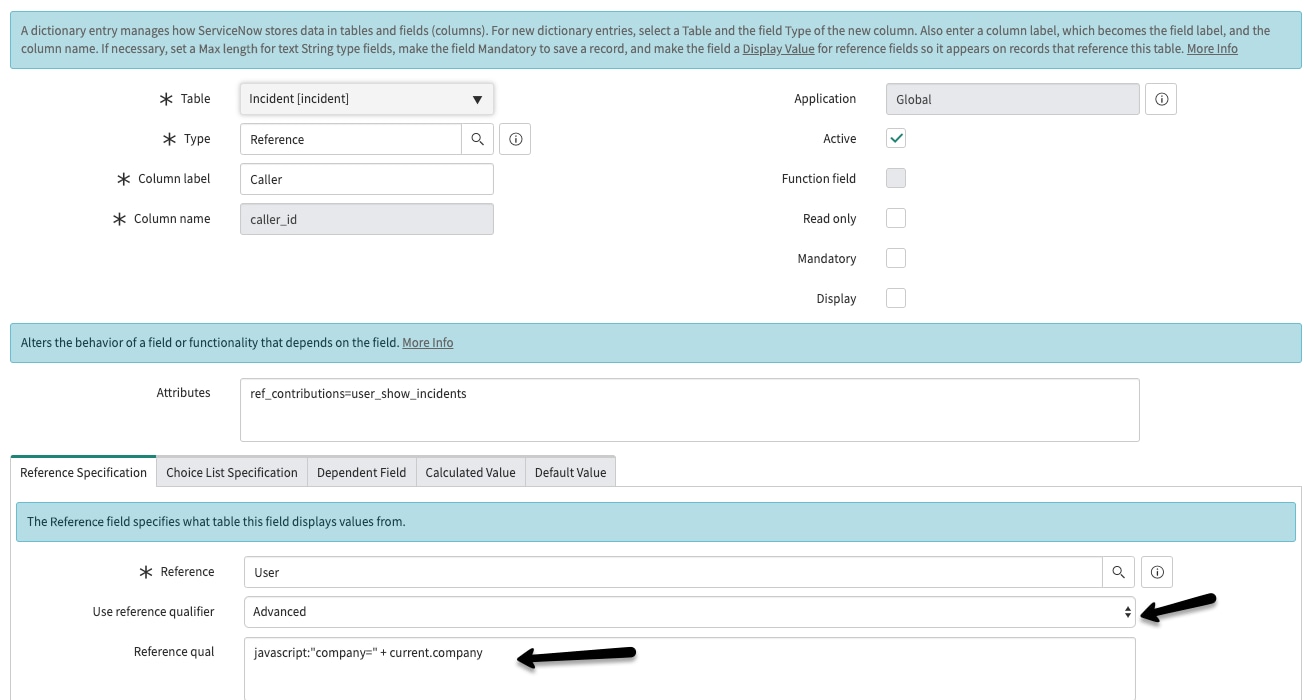Click inside the Column label field
Viewport: 1304px width, 700px height.
pos(366,178)
